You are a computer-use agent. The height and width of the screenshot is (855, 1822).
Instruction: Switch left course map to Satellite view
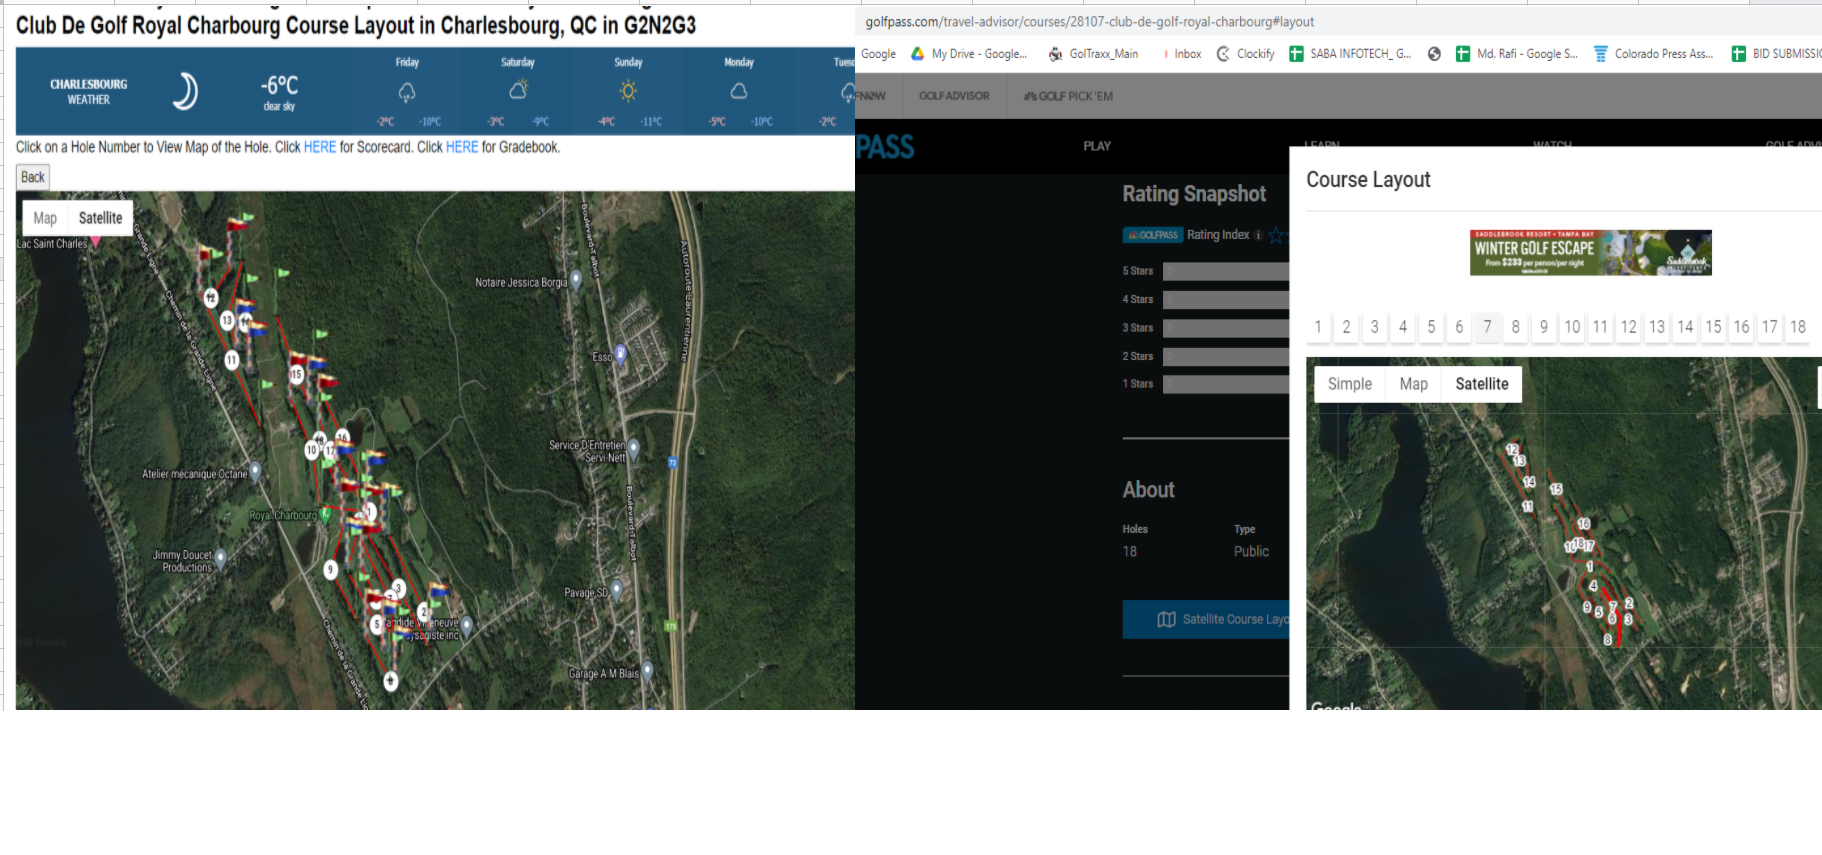[100, 218]
